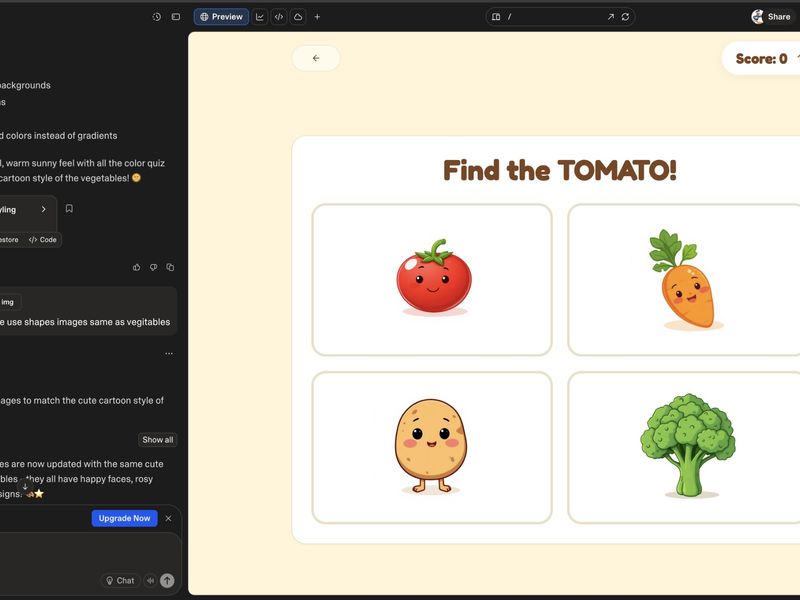Image resolution: width=800 pixels, height=600 pixels.
Task: Open the Code button under the styling card
Action: click(x=43, y=240)
